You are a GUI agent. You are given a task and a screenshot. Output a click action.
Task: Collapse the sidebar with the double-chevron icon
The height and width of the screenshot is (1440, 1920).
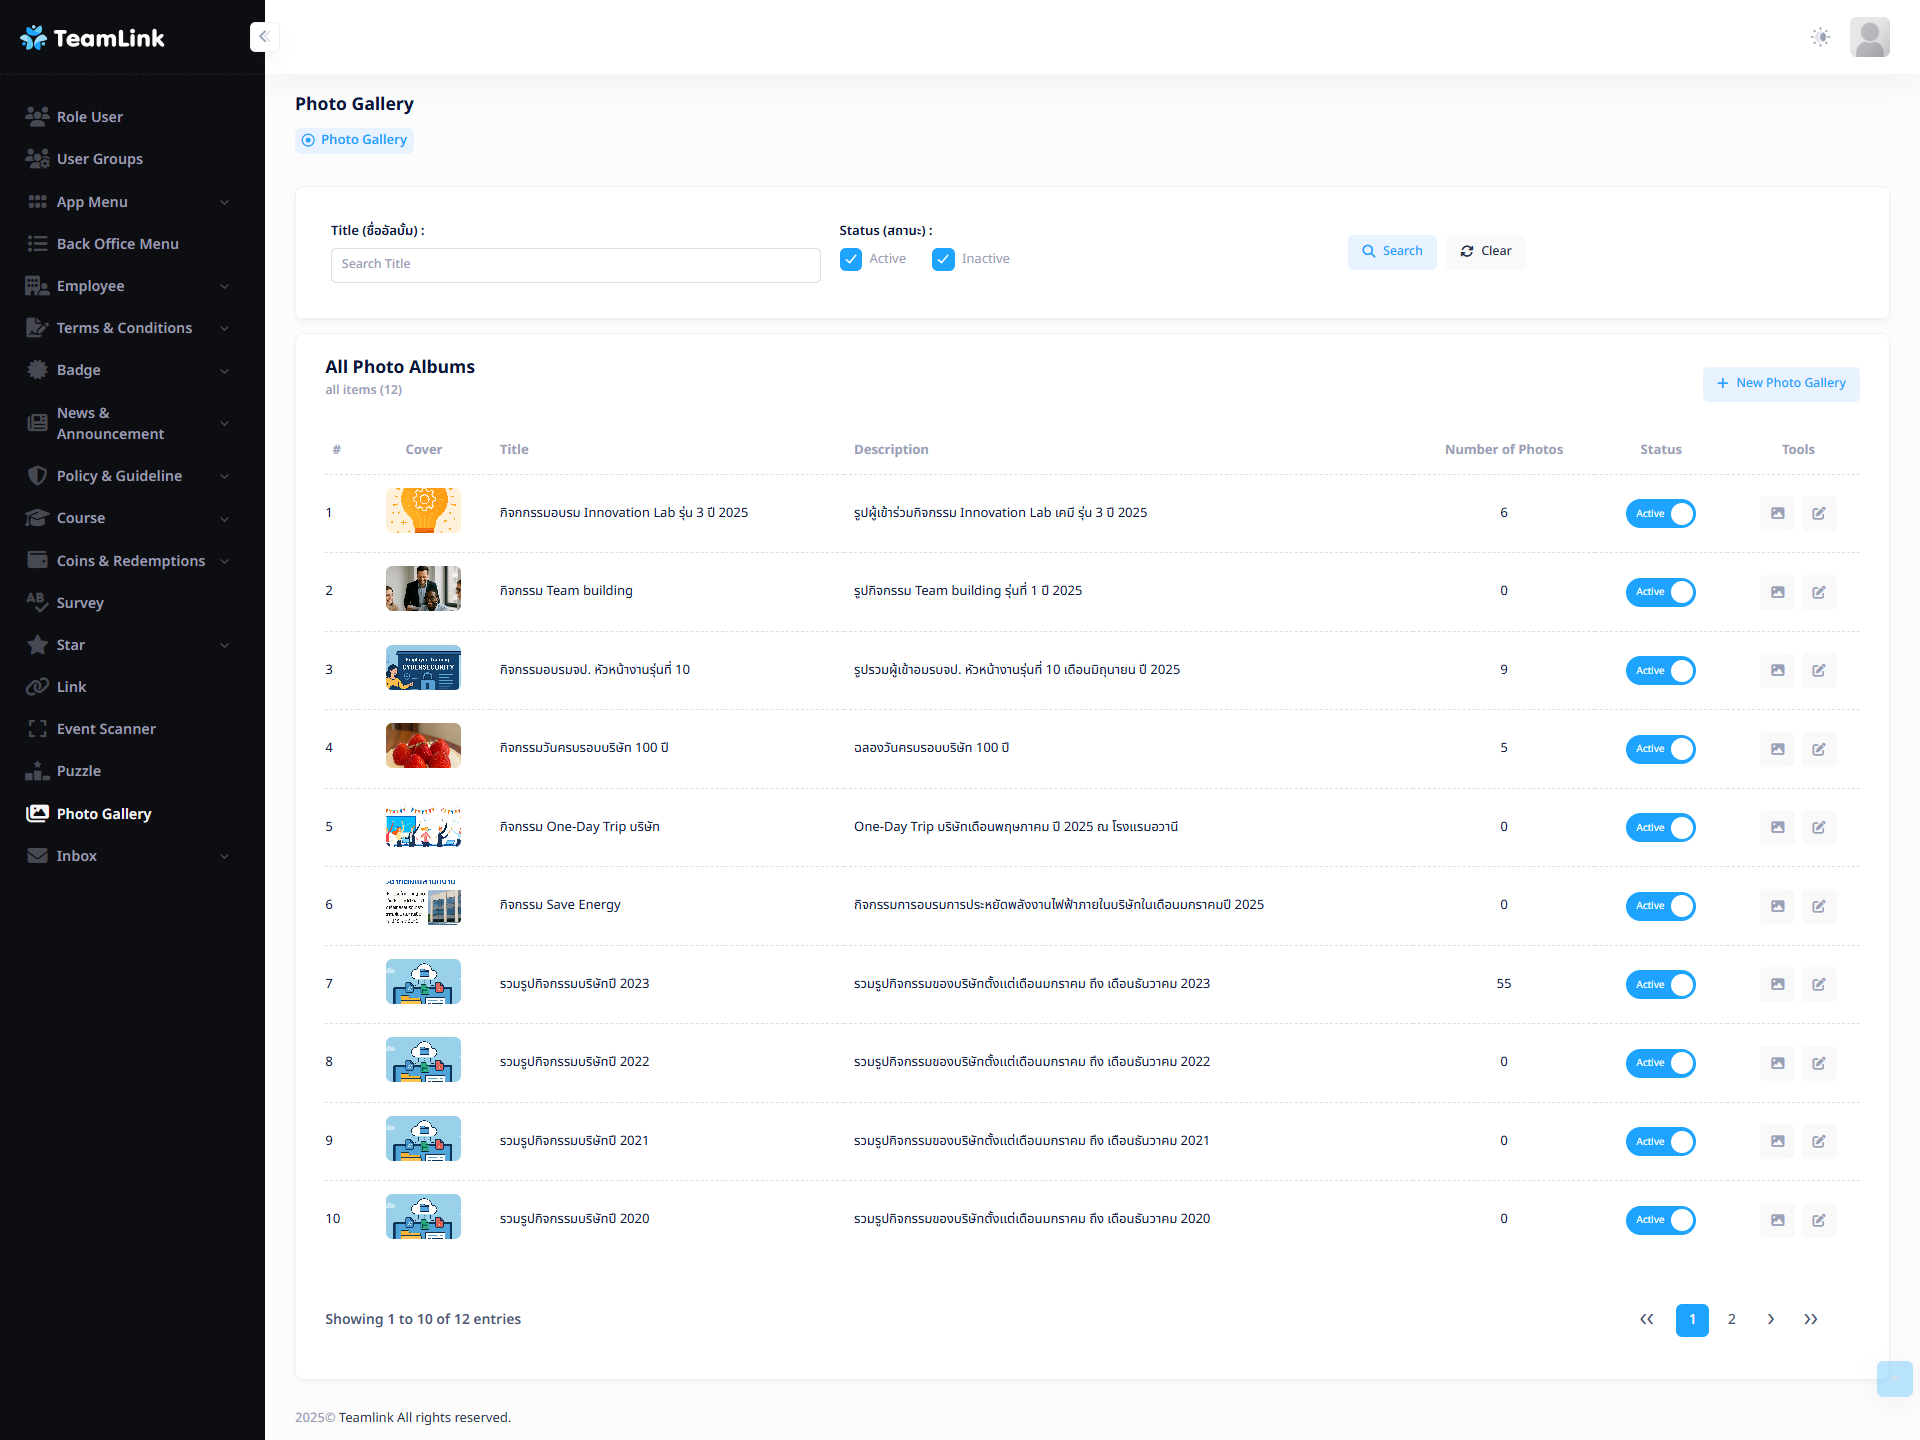[x=264, y=37]
